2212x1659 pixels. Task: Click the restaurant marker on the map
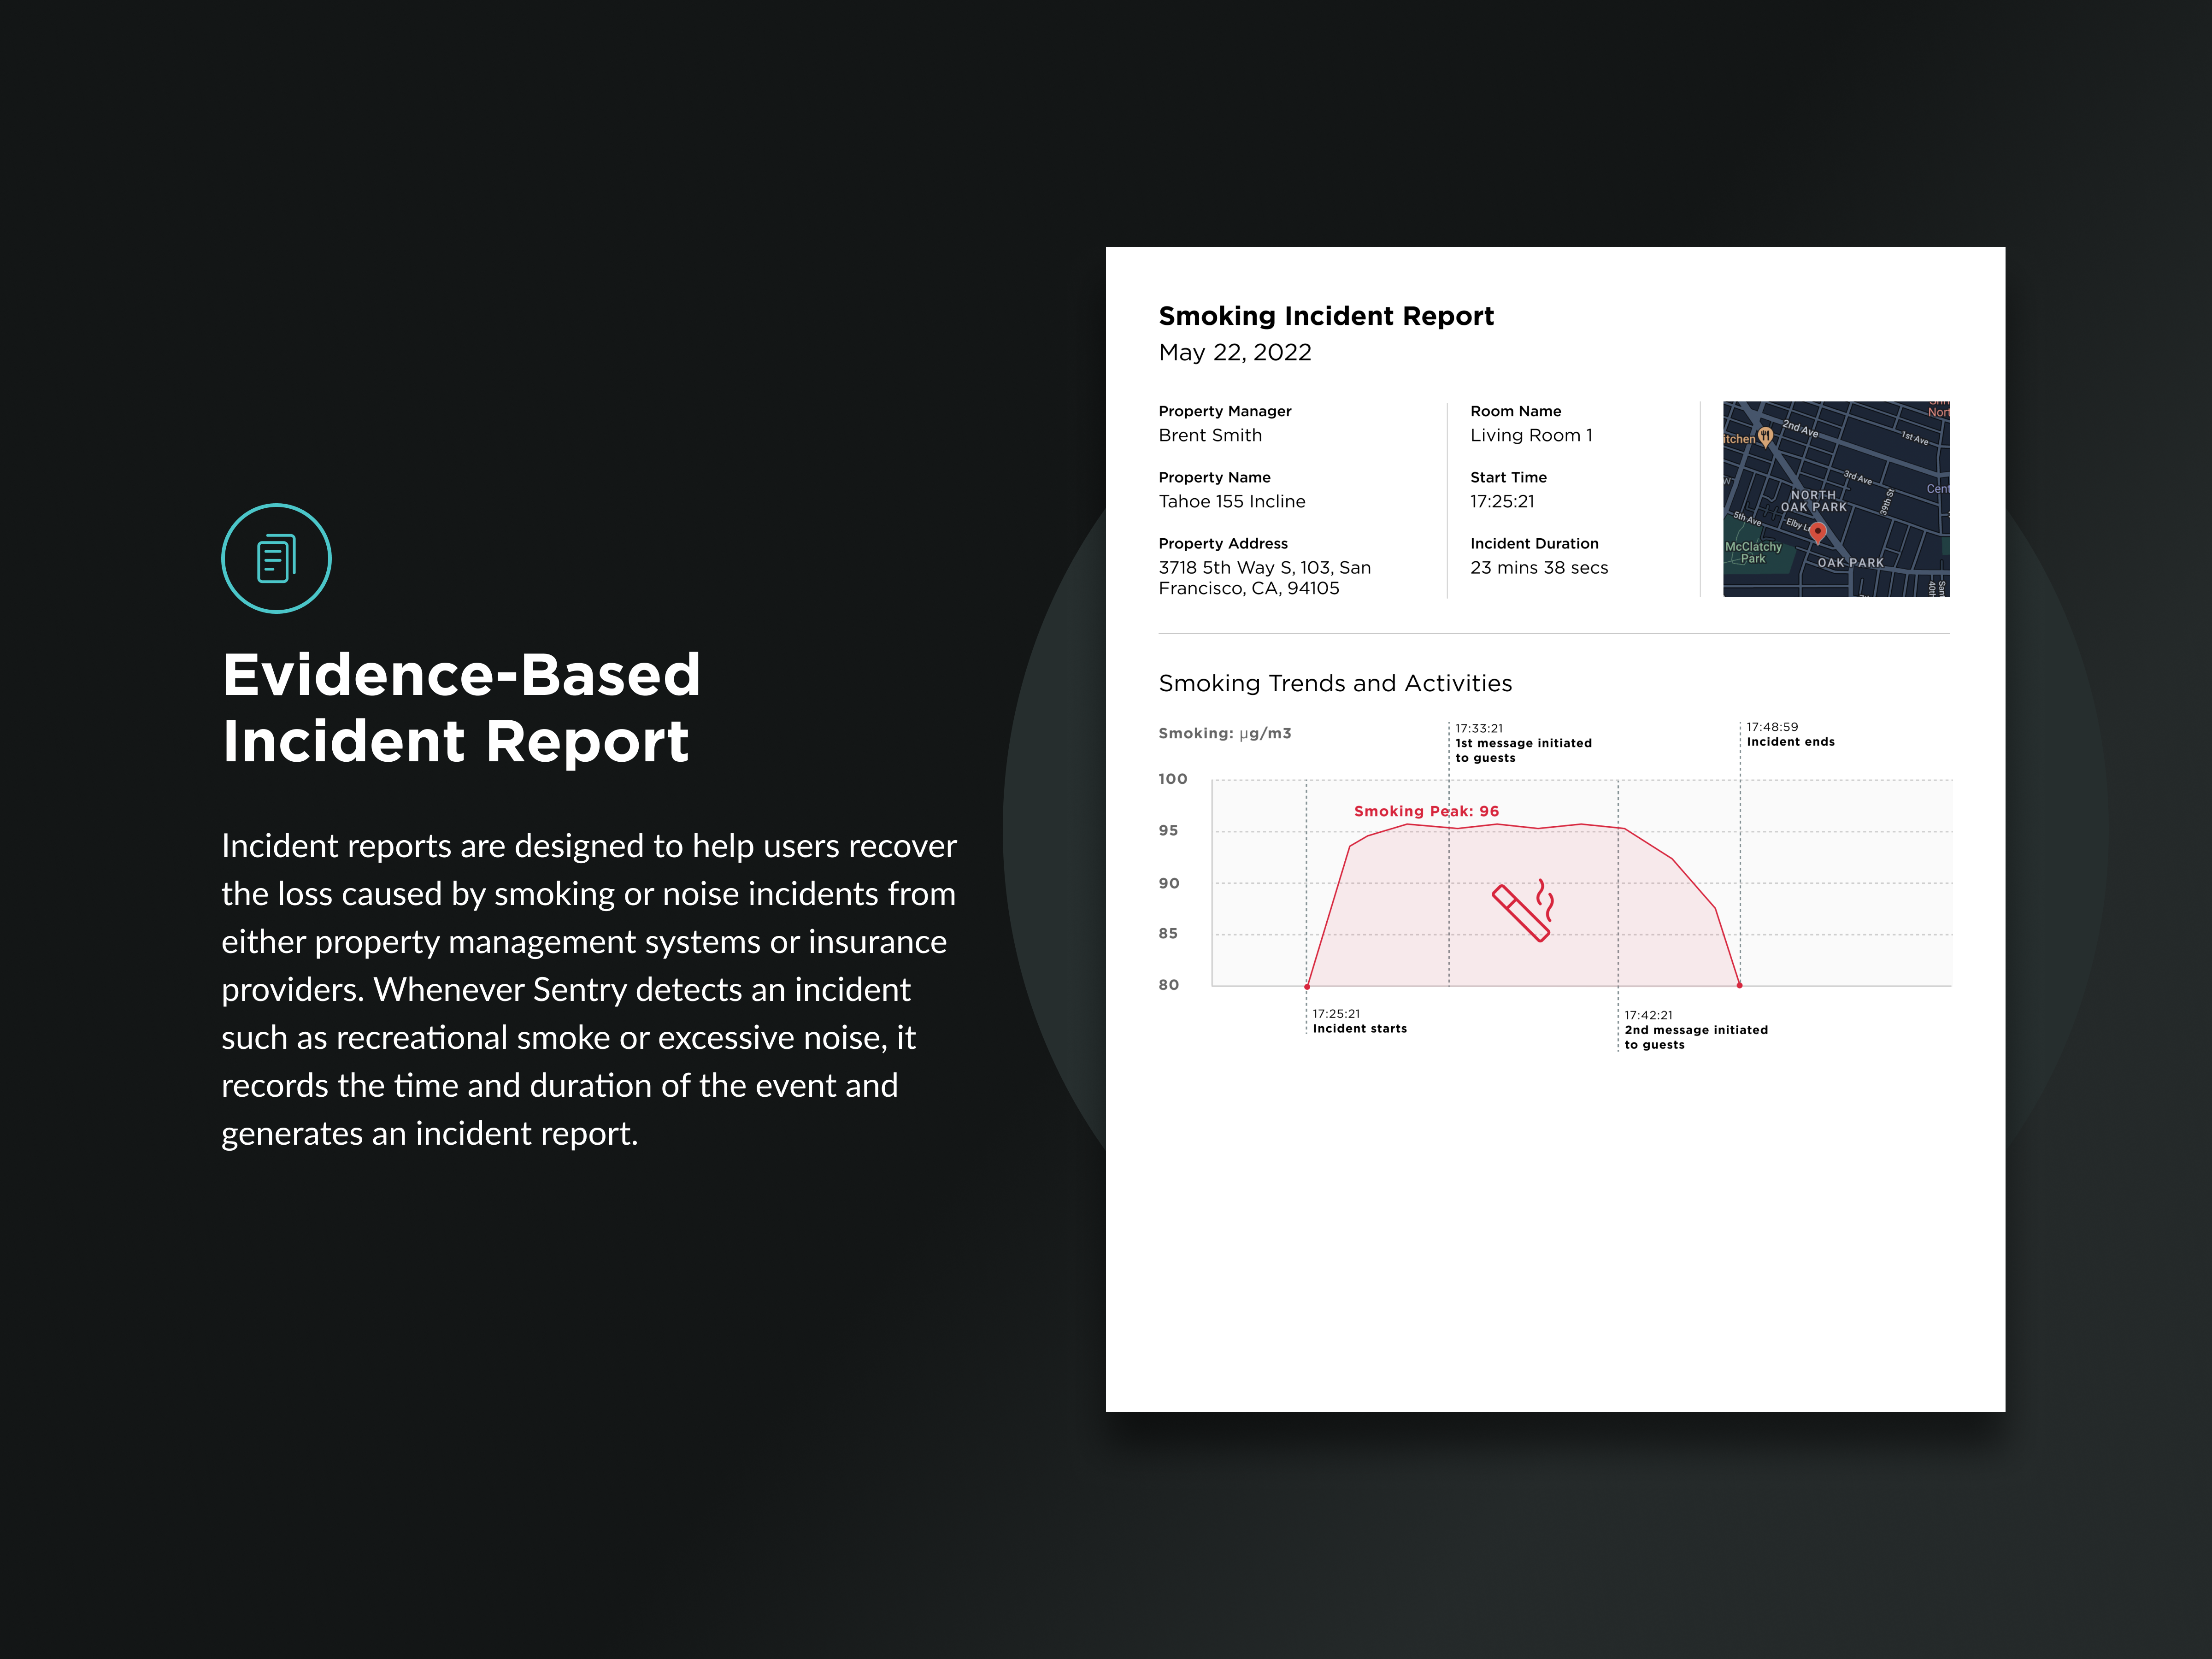tap(1765, 437)
